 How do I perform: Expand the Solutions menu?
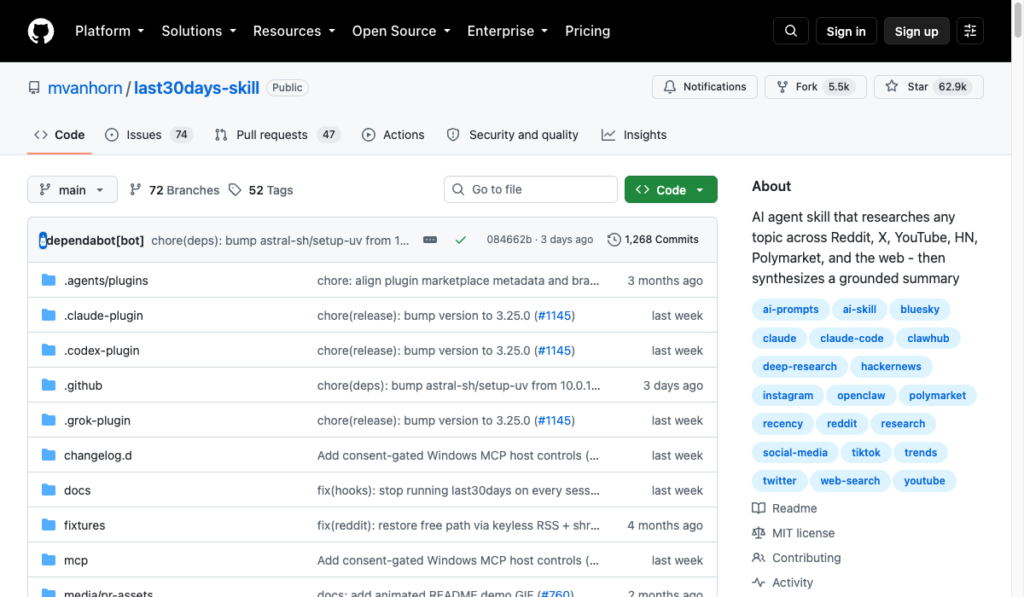tap(199, 31)
